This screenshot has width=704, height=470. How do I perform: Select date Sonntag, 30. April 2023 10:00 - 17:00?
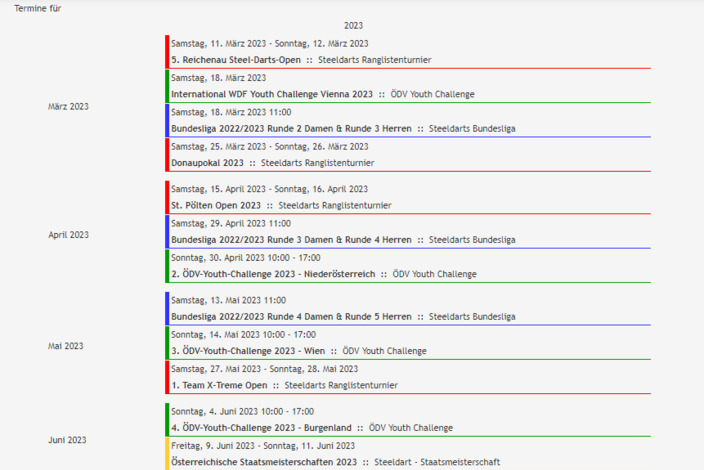tap(246, 258)
